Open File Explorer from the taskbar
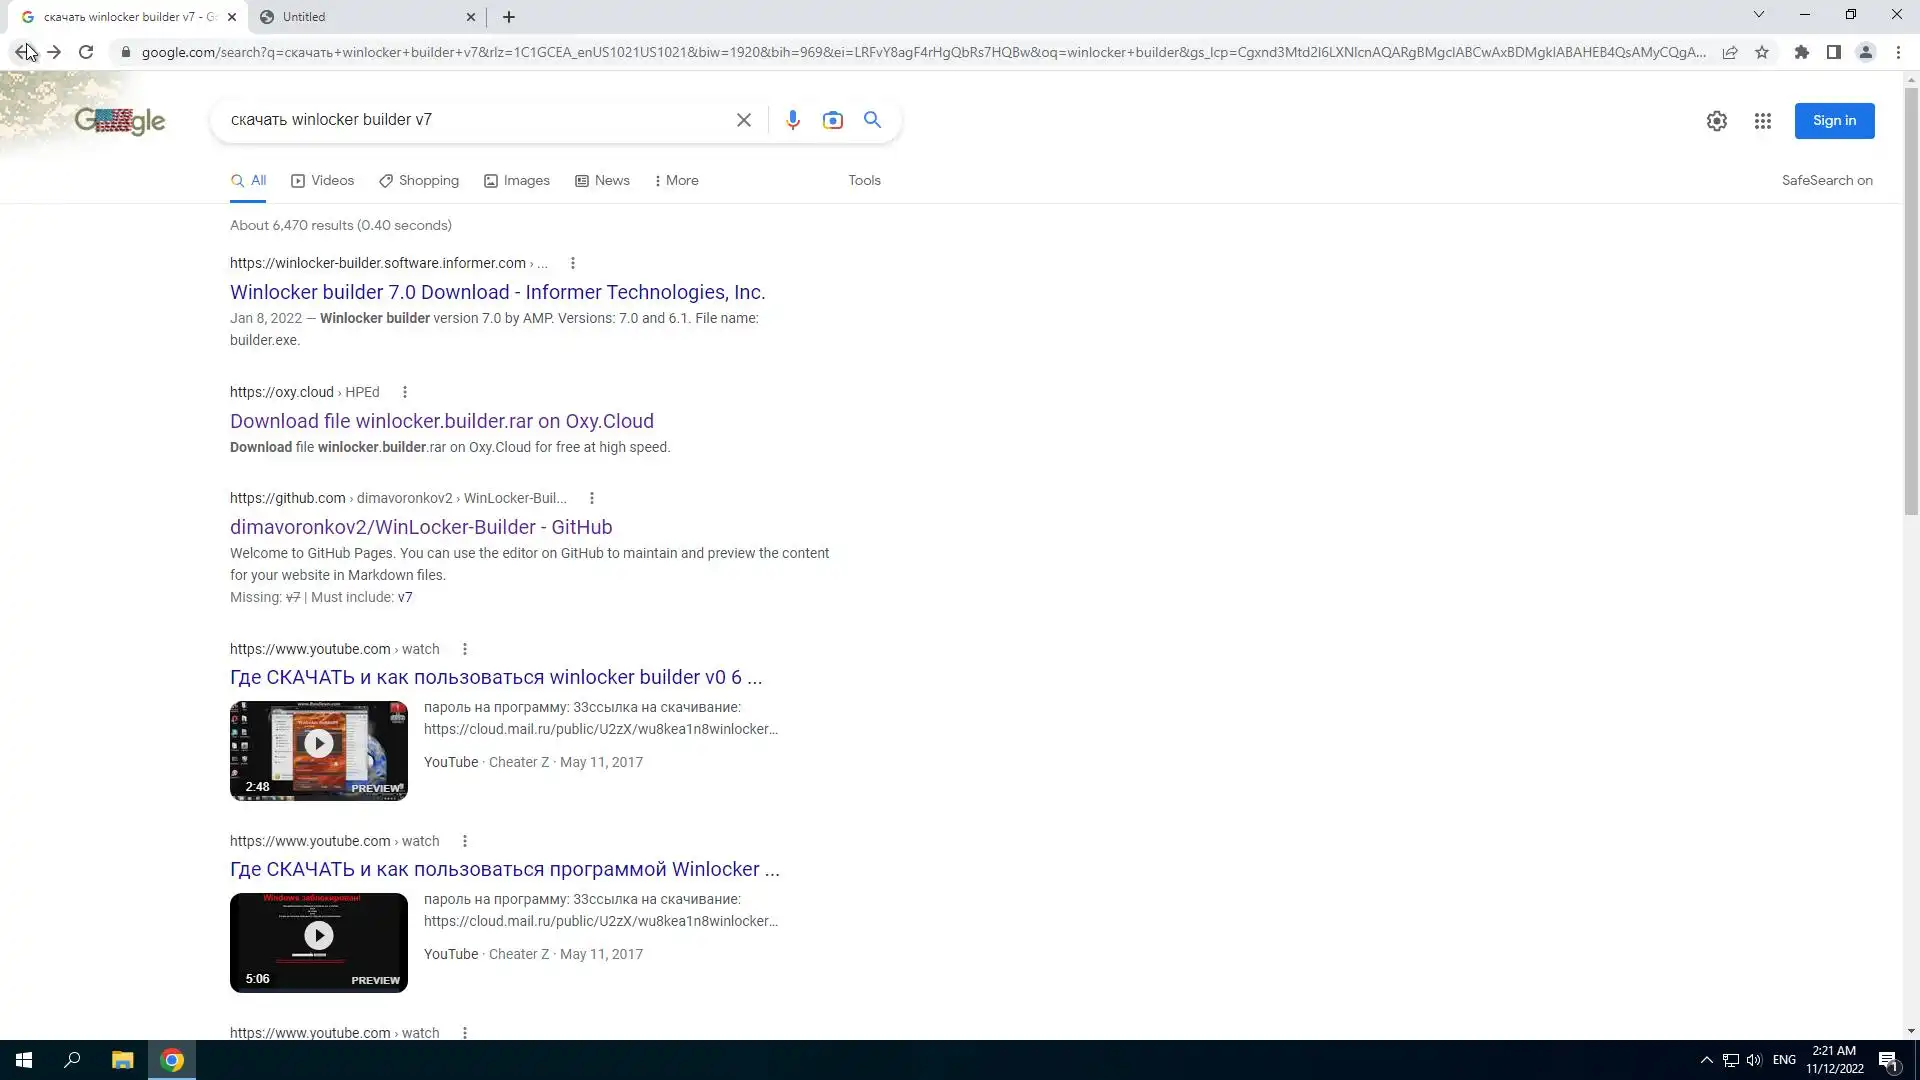 [x=122, y=1060]
